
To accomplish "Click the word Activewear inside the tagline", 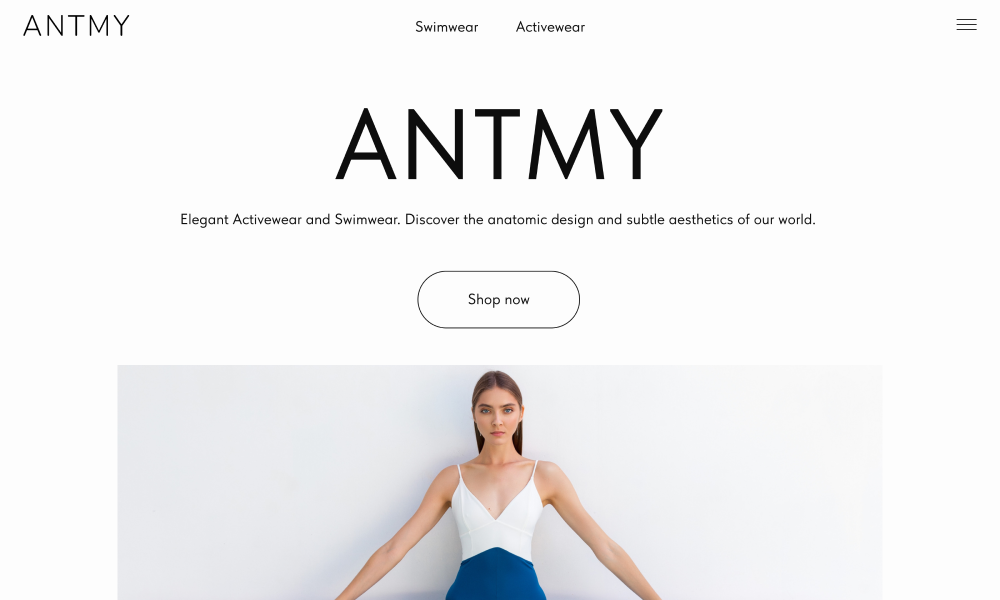I will (x=267, y=220).
